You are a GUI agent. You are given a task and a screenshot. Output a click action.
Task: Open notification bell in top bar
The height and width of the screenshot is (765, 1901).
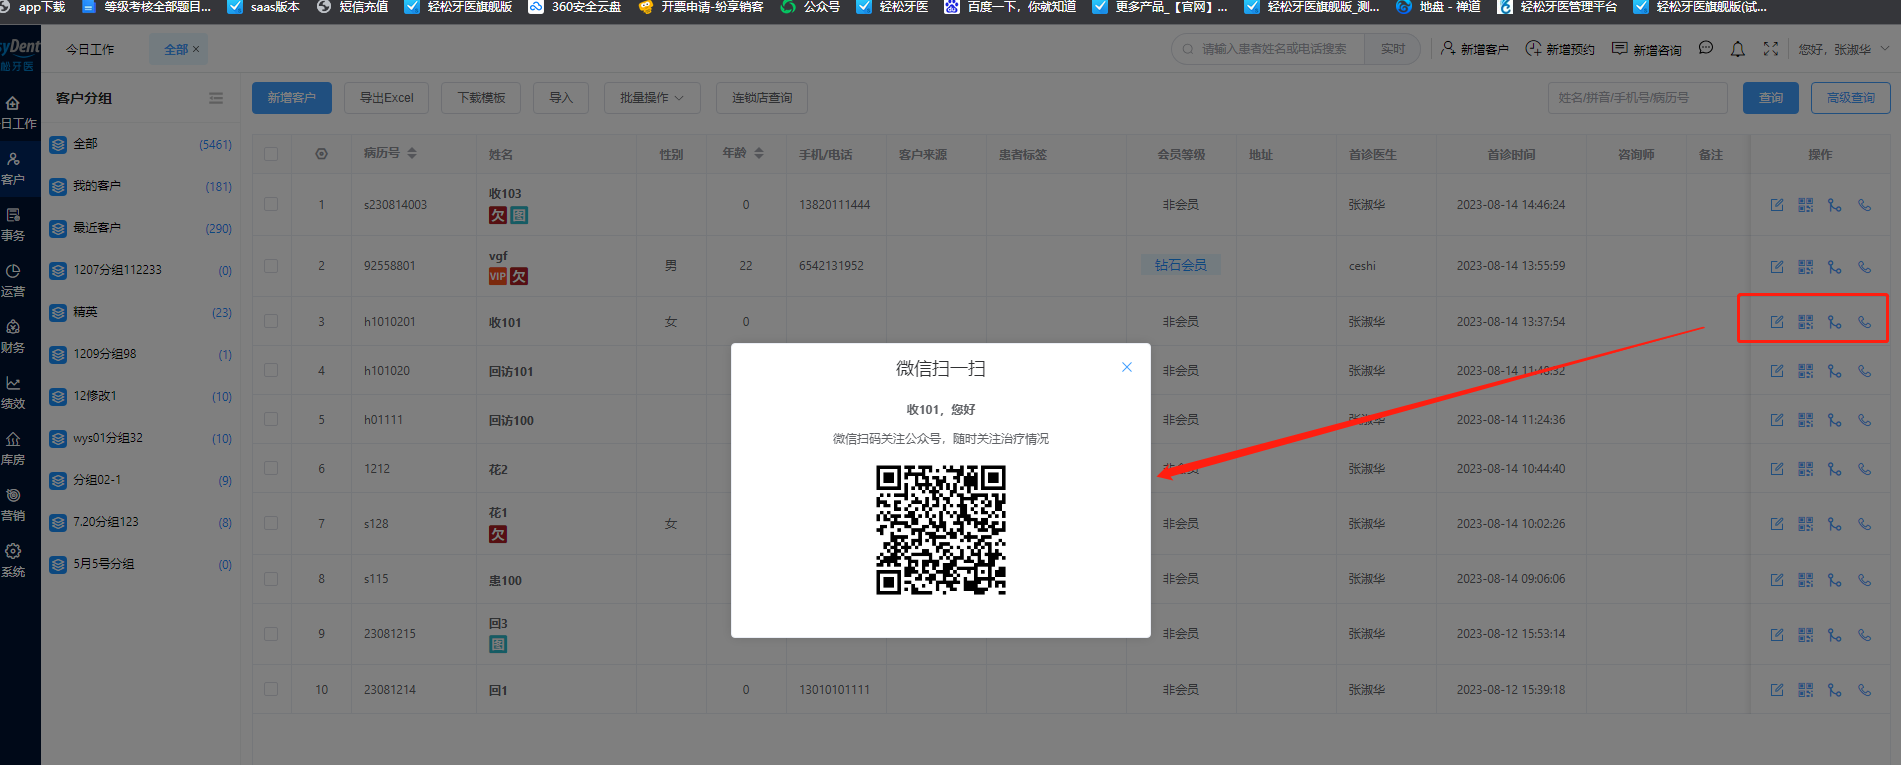click(x=1738, y=48)
